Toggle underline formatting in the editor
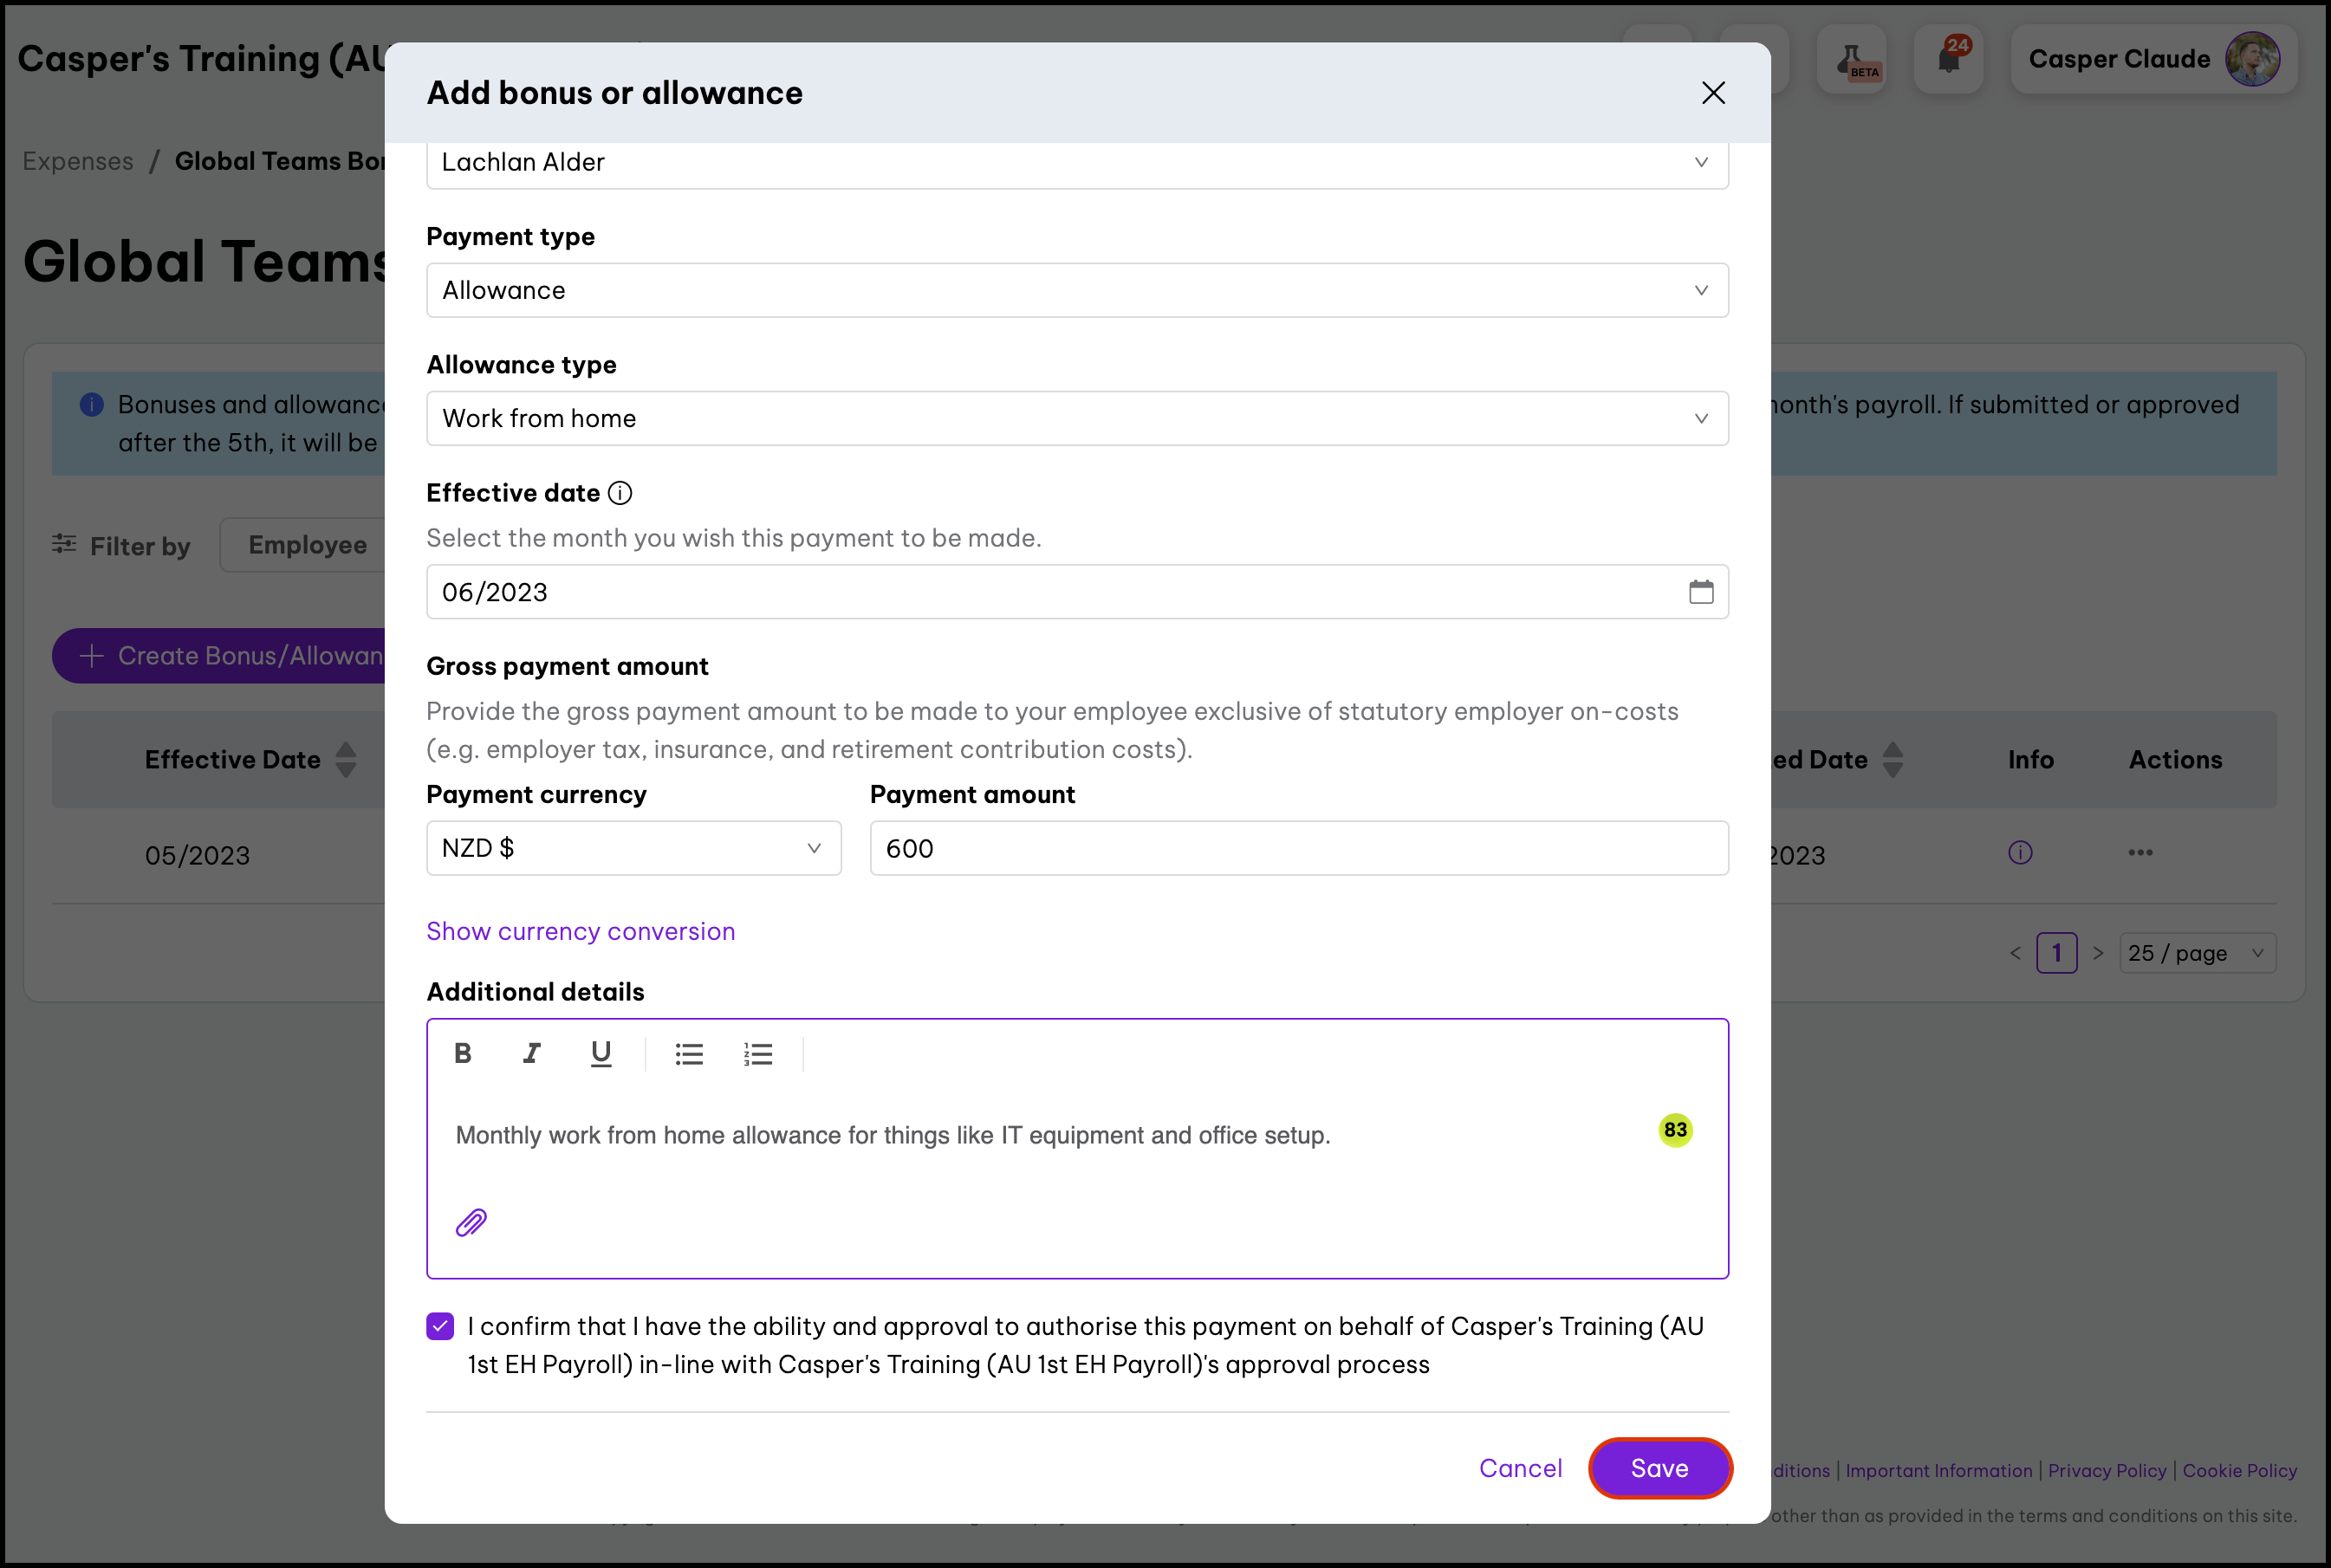Image resolution: width=2331 pixels, height=1568 pixels. pos(600,1053)
